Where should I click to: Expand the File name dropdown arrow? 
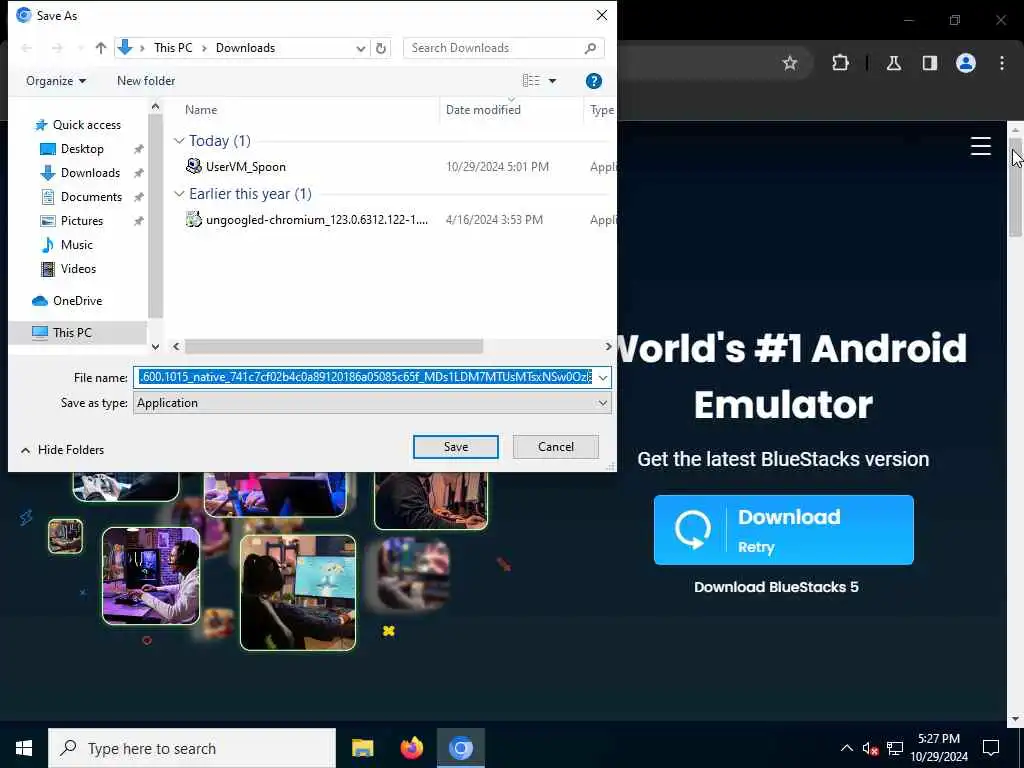(602, 377)
